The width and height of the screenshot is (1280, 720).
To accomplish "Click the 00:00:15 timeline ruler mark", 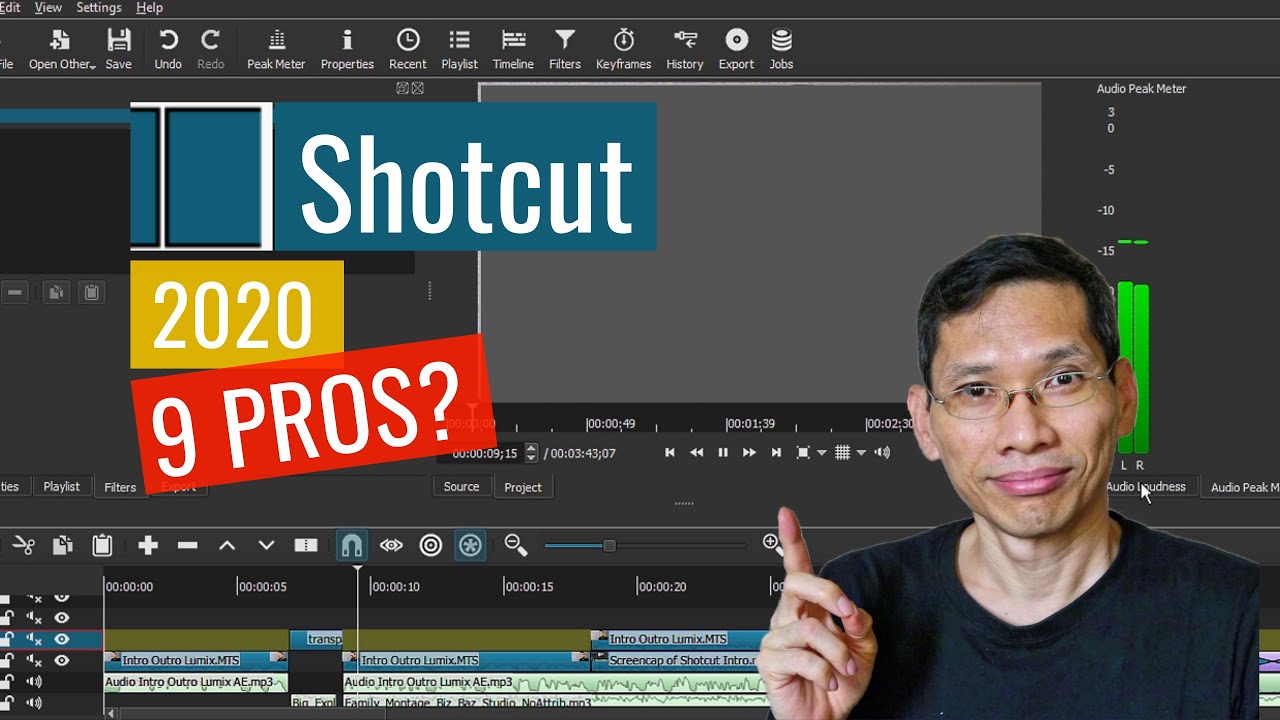I will point(528,587).
